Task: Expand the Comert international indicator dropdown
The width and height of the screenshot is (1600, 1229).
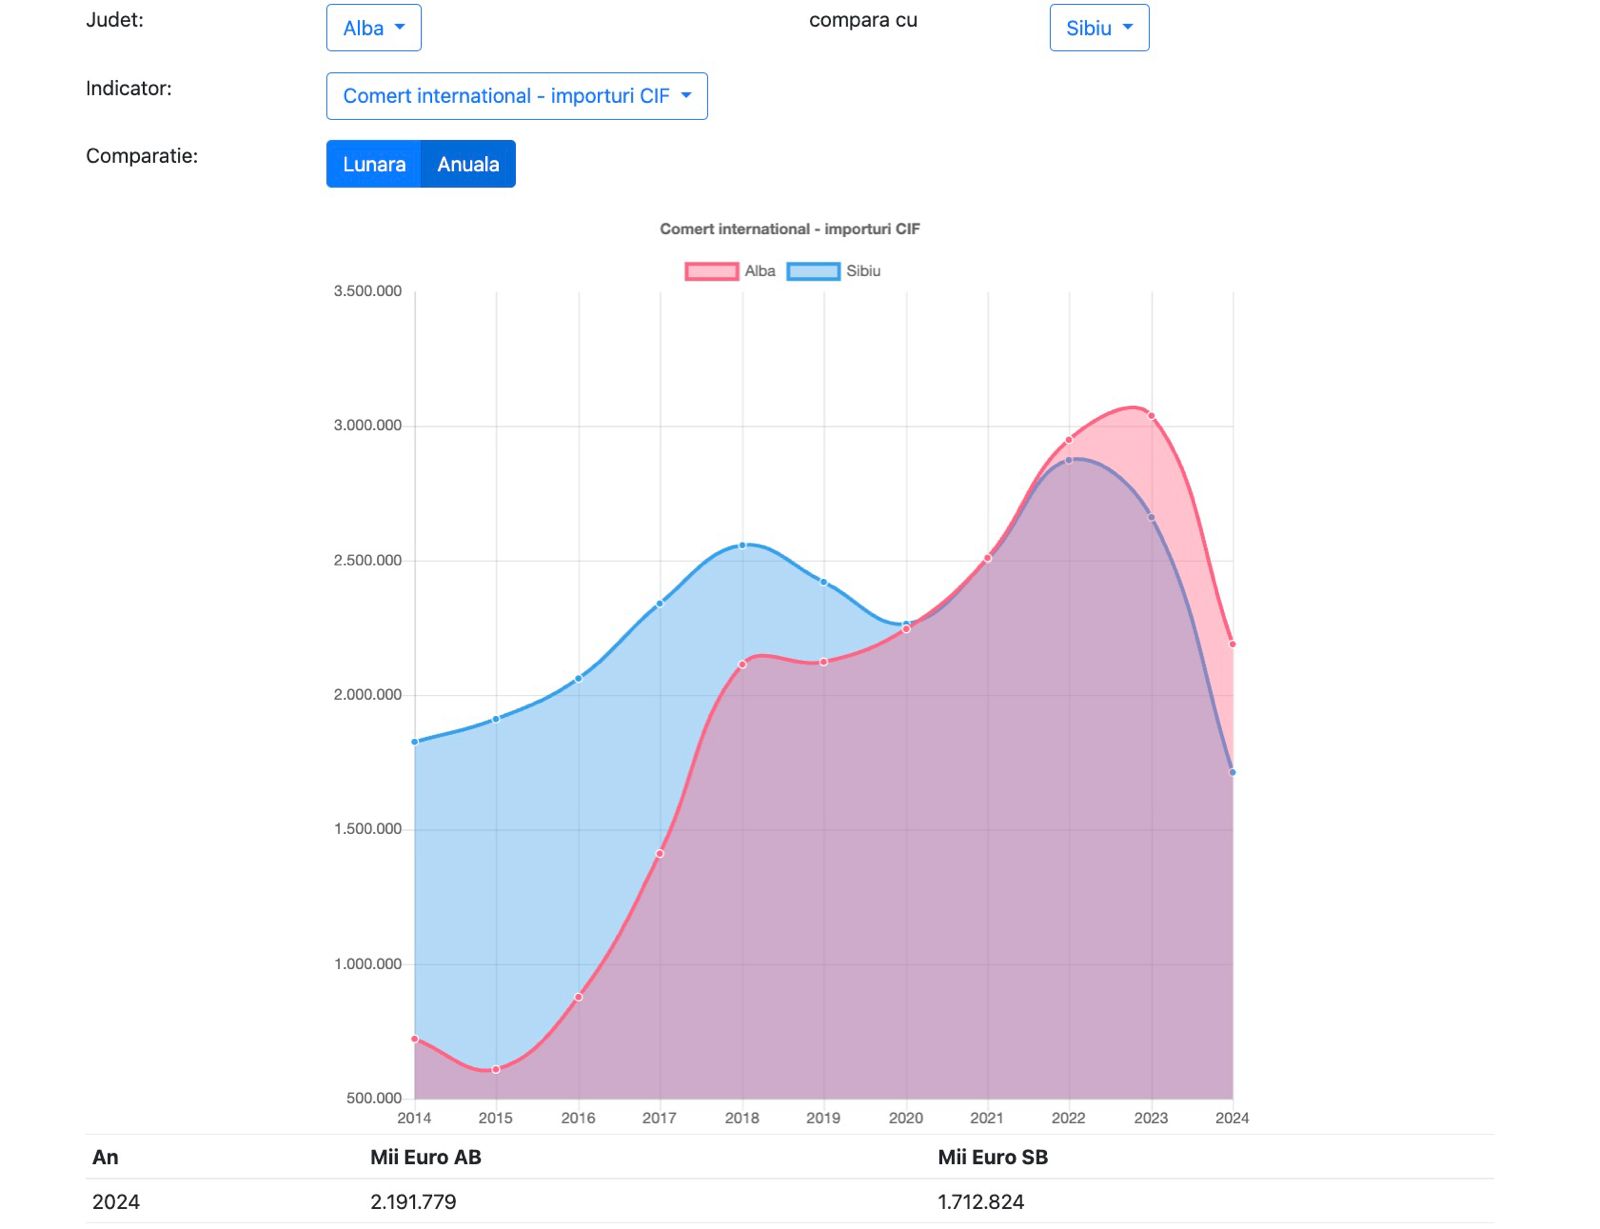Action: [516, 96]
